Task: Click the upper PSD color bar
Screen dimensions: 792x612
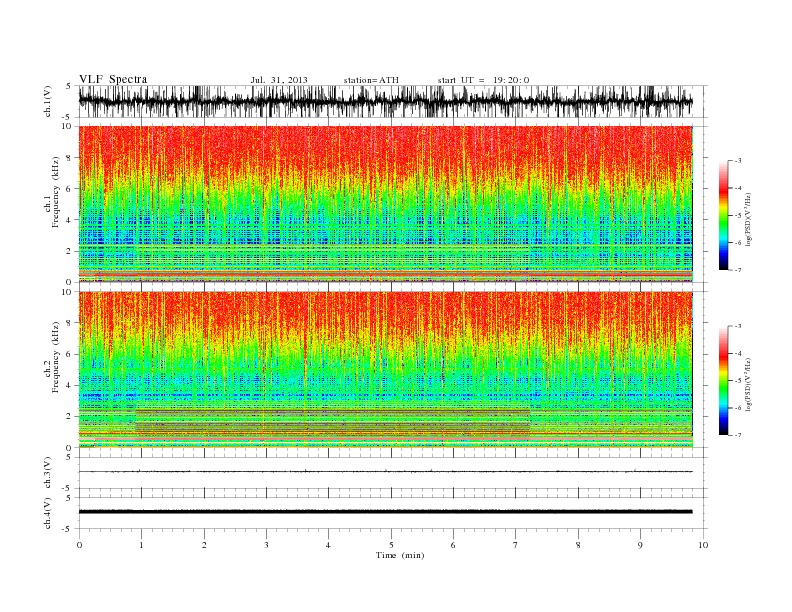Action: click(723, 215)
